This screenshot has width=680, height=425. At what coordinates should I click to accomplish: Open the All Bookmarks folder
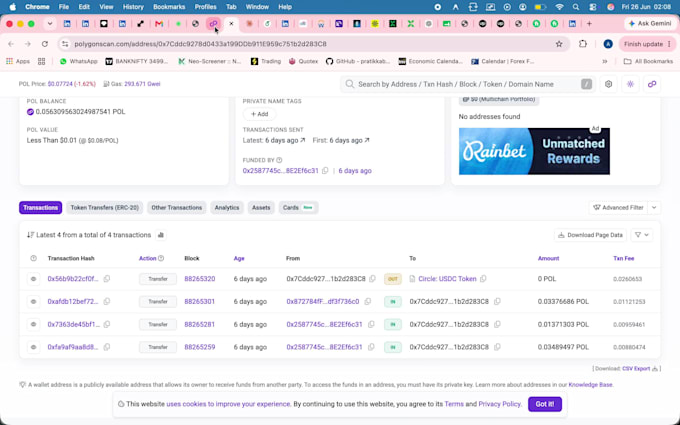click(x=648, y=62)
